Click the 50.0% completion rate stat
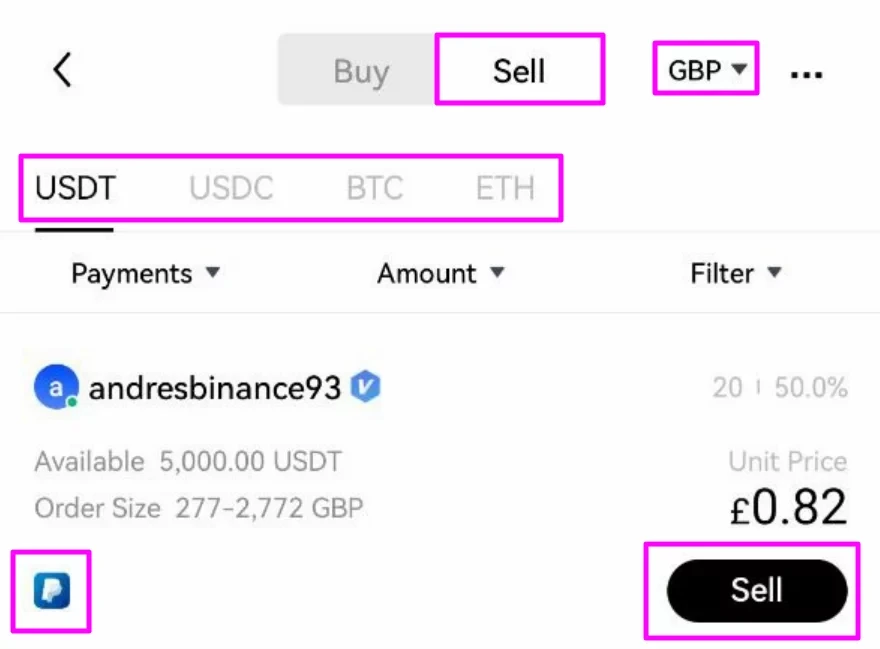880x649 pixels. [x=813, y=388]
